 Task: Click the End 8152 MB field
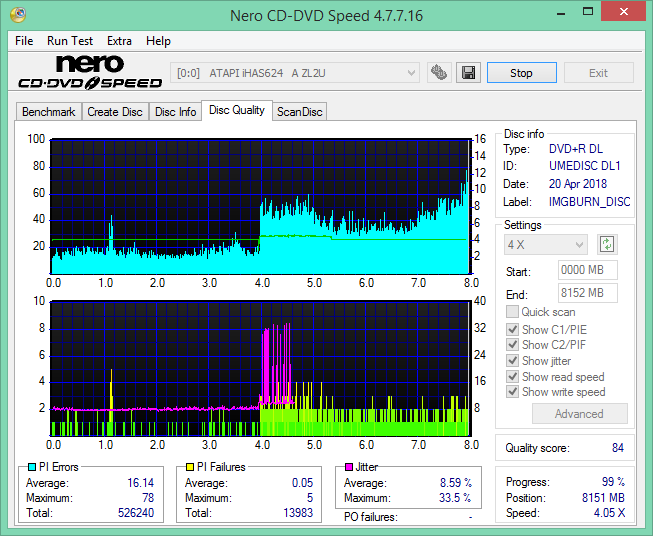588,293
